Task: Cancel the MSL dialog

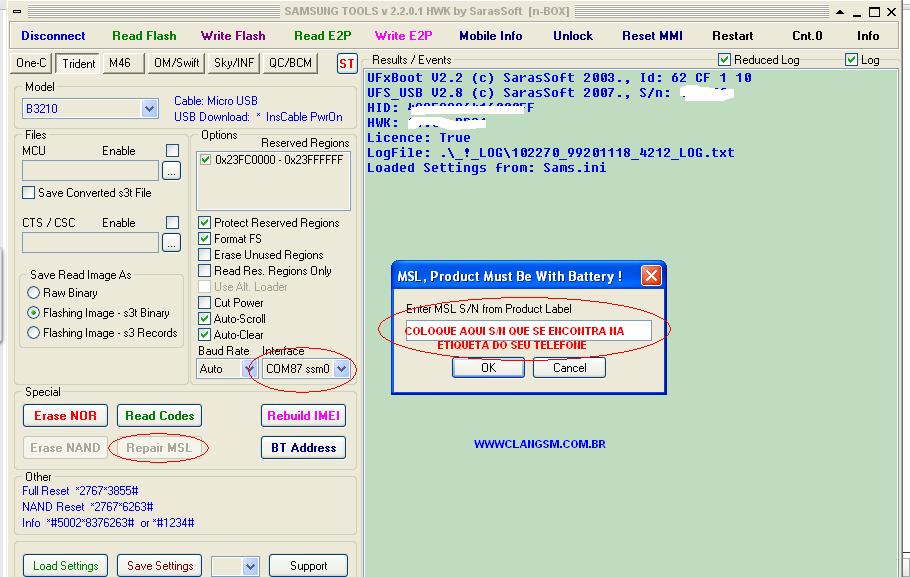Action: [x=569, y=367]
